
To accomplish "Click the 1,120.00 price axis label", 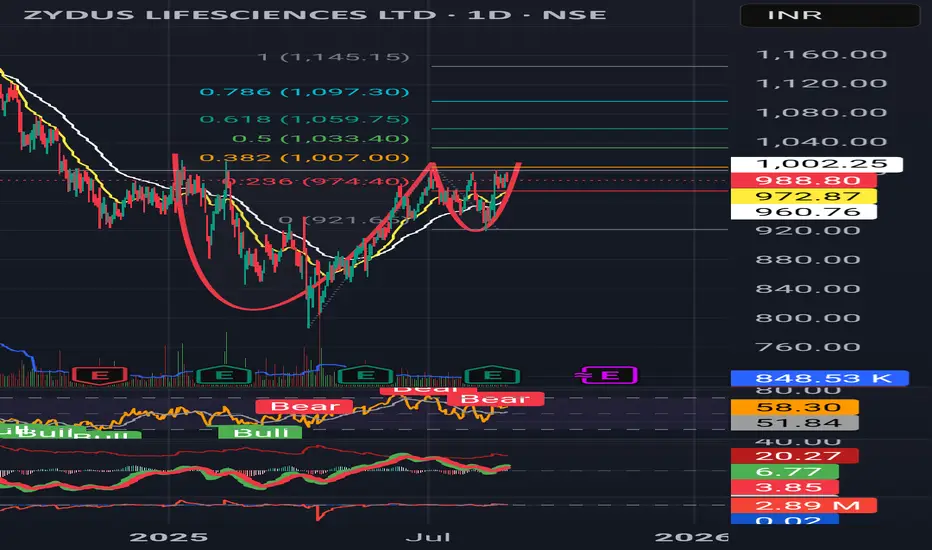I will (x=822, y=83).
